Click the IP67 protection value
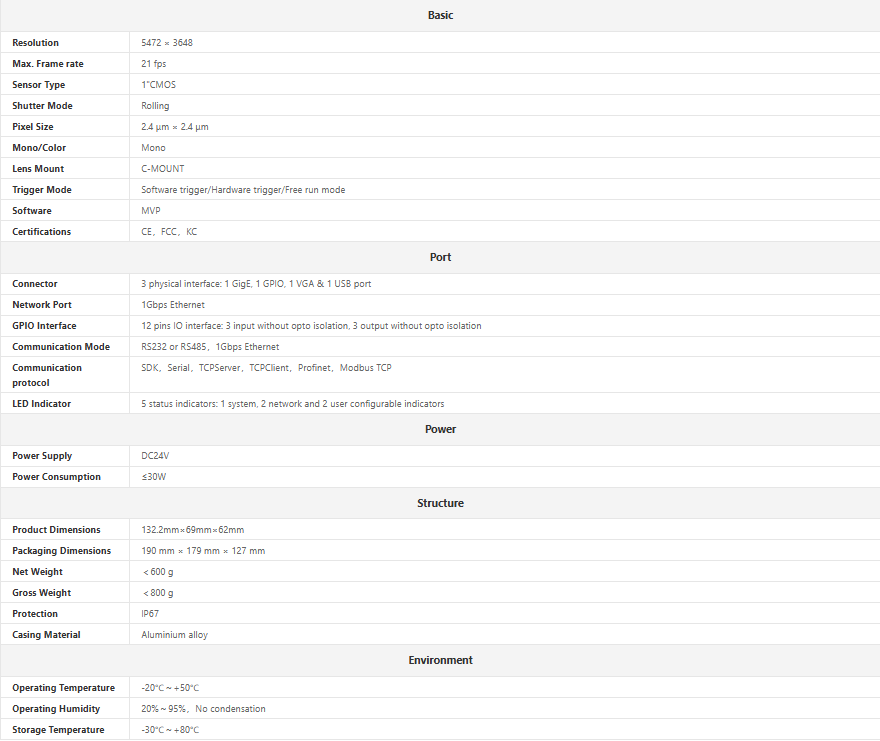Screen dimensions: 880x741 click(150, 614)
